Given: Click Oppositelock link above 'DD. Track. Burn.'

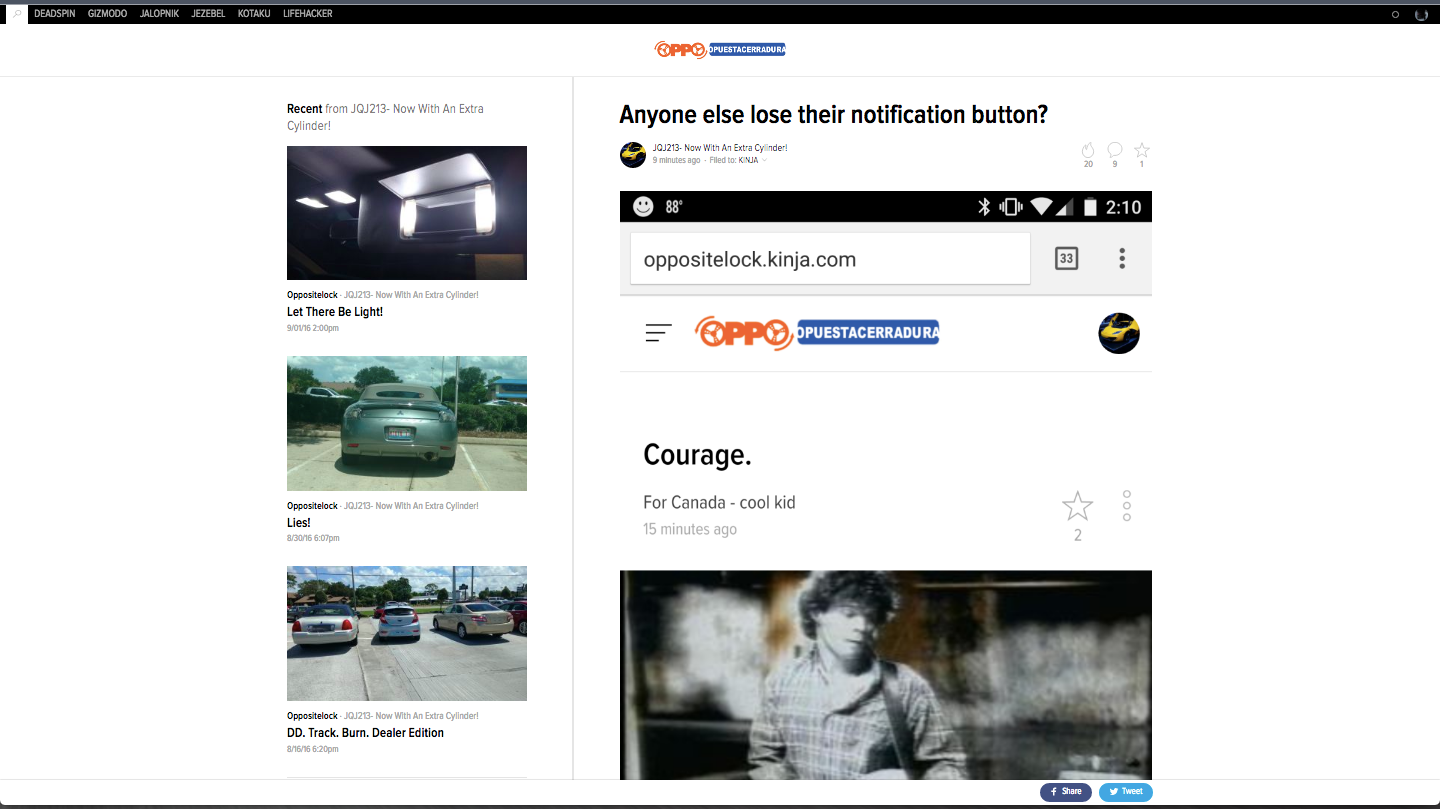Looking at the screenshot, I should coord(312,716).
